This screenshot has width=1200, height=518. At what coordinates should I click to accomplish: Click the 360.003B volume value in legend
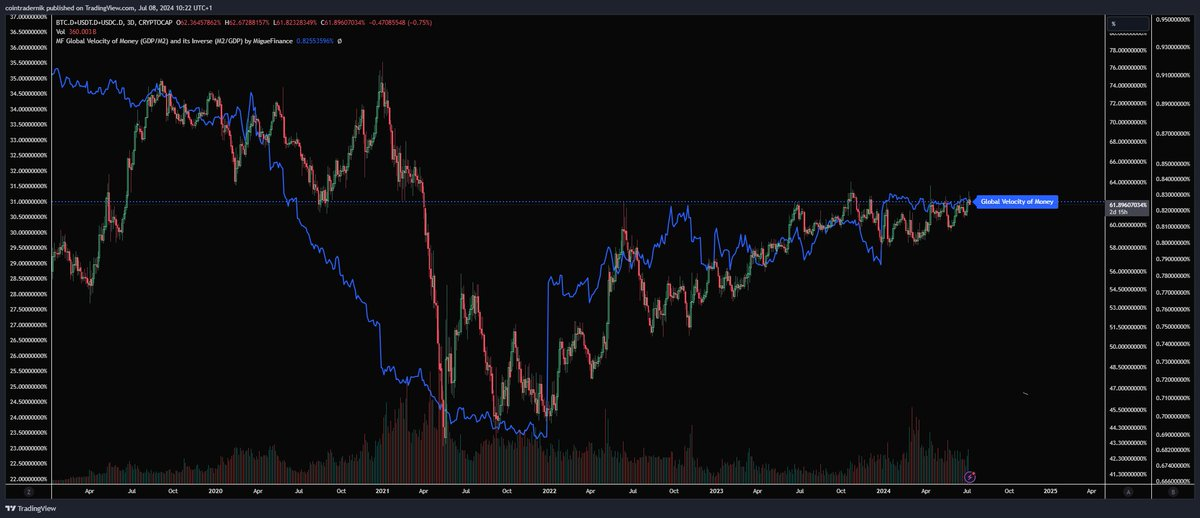89,30
